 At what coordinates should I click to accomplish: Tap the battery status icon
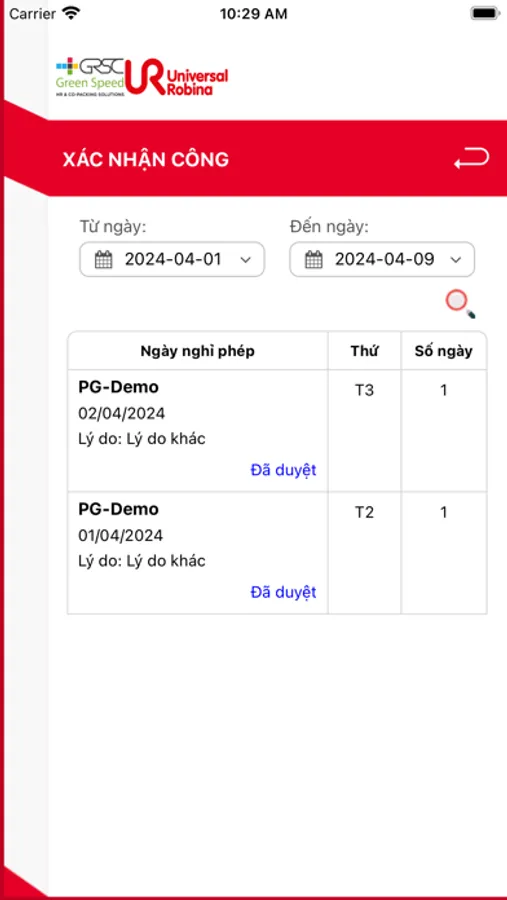(x=485, y=13)
